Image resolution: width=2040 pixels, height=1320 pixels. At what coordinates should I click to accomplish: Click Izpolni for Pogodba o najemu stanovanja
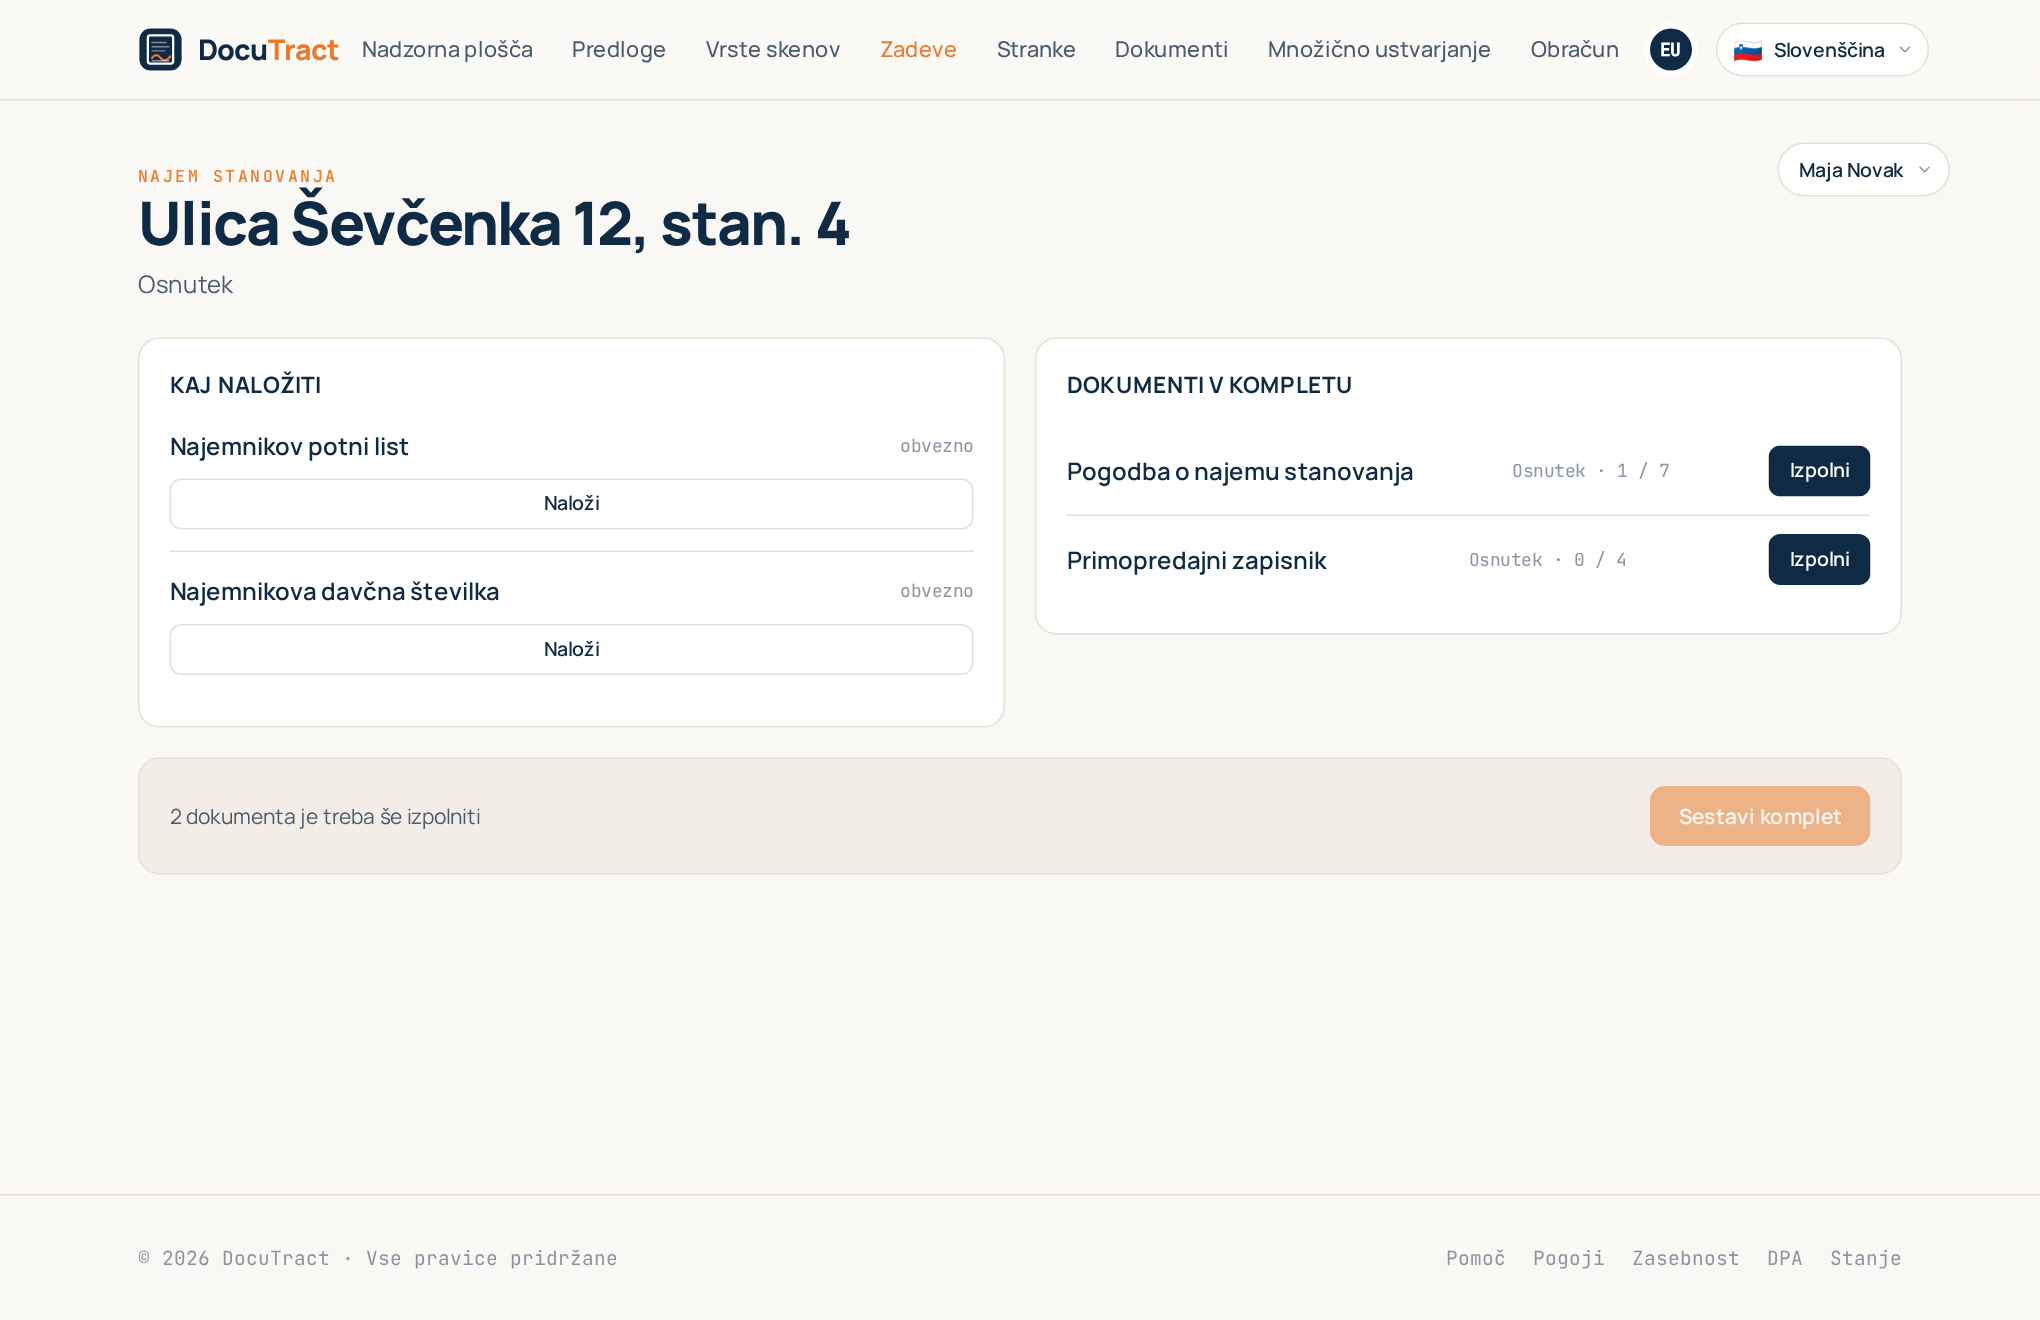tap(1819, 471)
